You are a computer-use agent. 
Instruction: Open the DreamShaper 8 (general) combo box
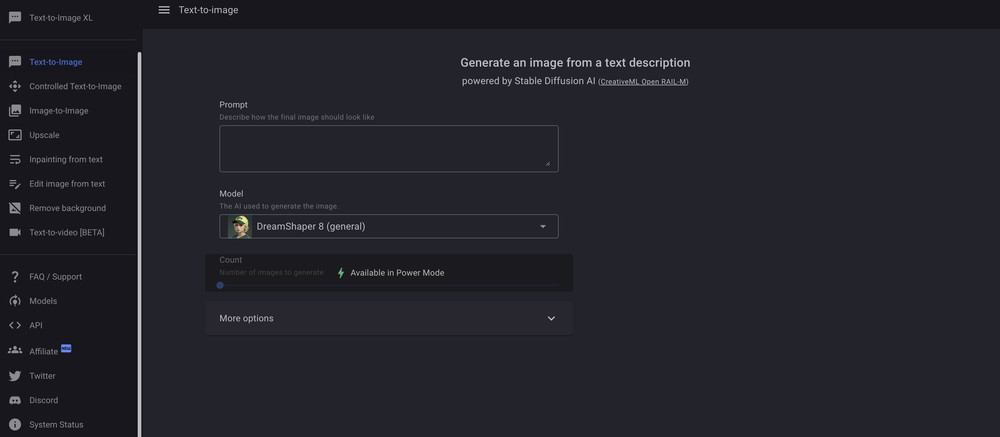pyautogui.click(x=389, y=226)
